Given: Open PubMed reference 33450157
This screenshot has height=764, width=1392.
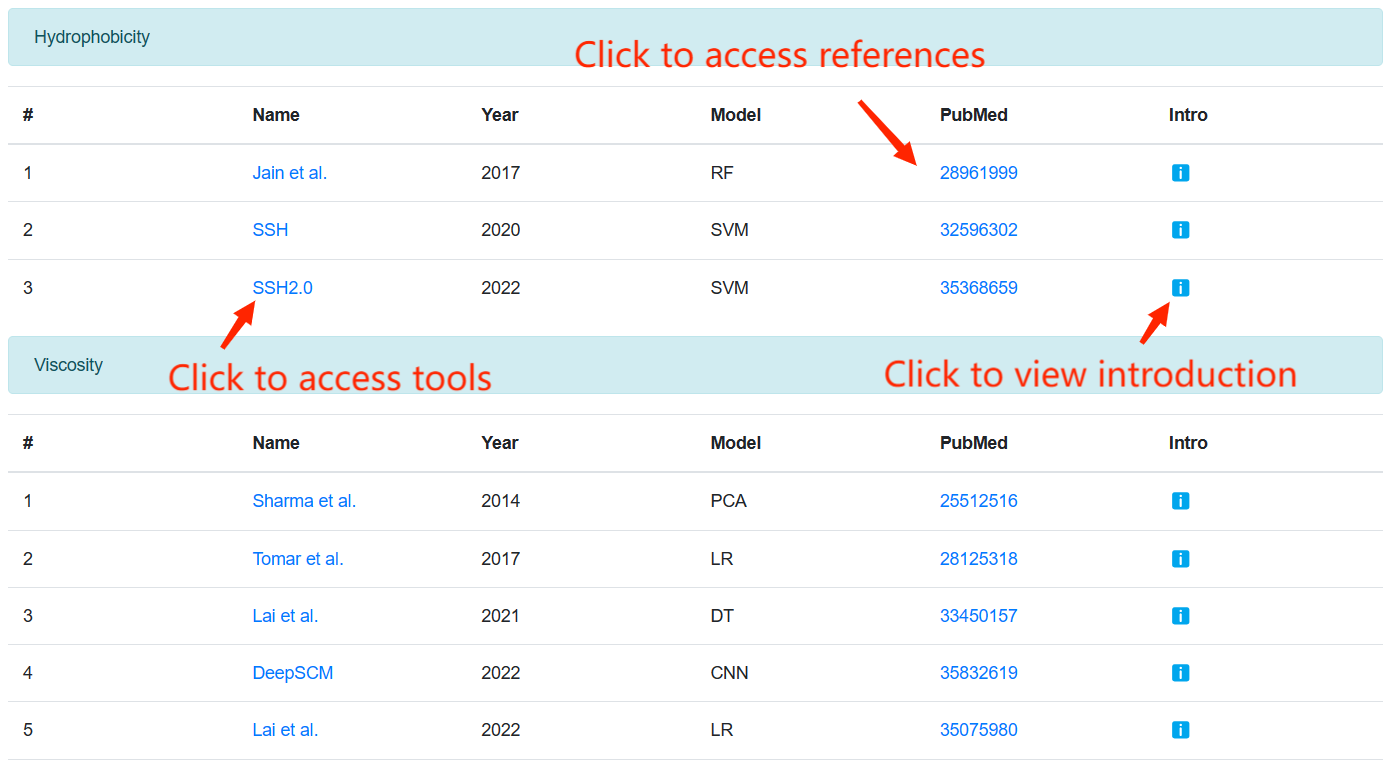Looking at the screenshot, I should (x=979, y=616).
